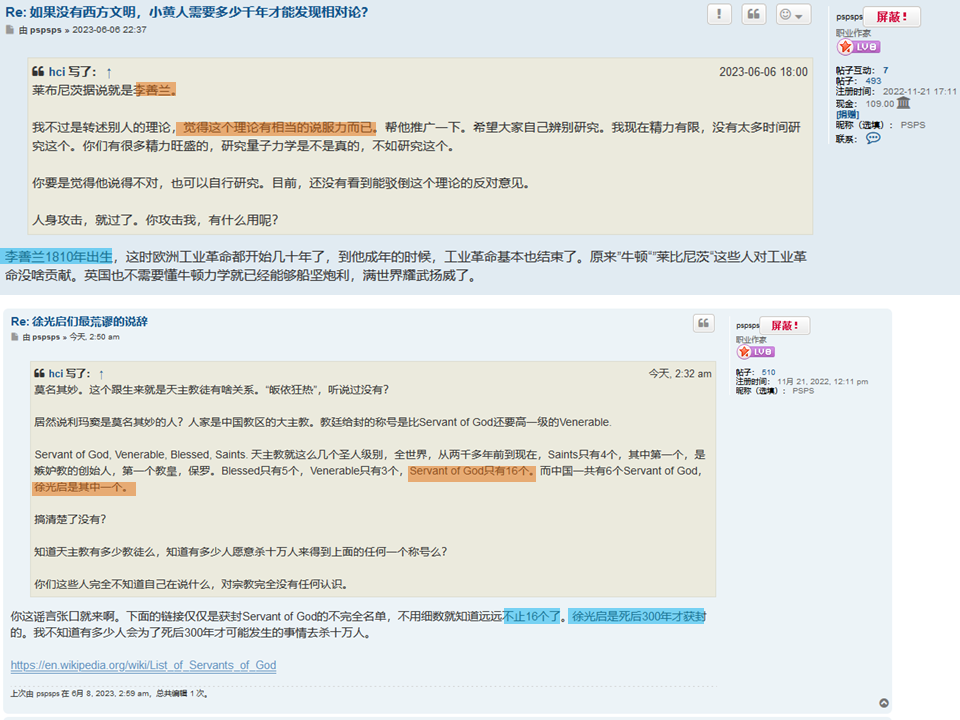Image resolution: width=960 pixels, height=720 pixels.
Task: Click the quote icon on the 徐光启 post
Action: [703, 323]
